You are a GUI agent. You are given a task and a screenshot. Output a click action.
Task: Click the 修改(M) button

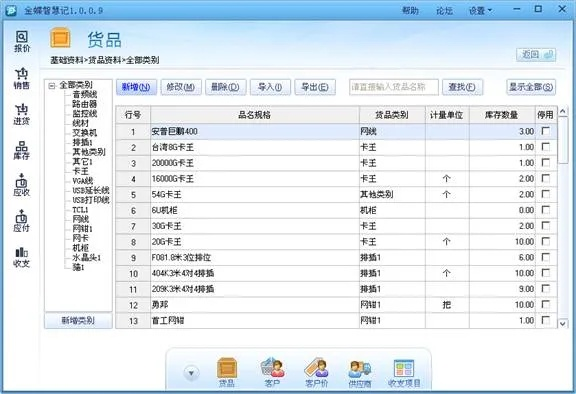tap(181, 87)
